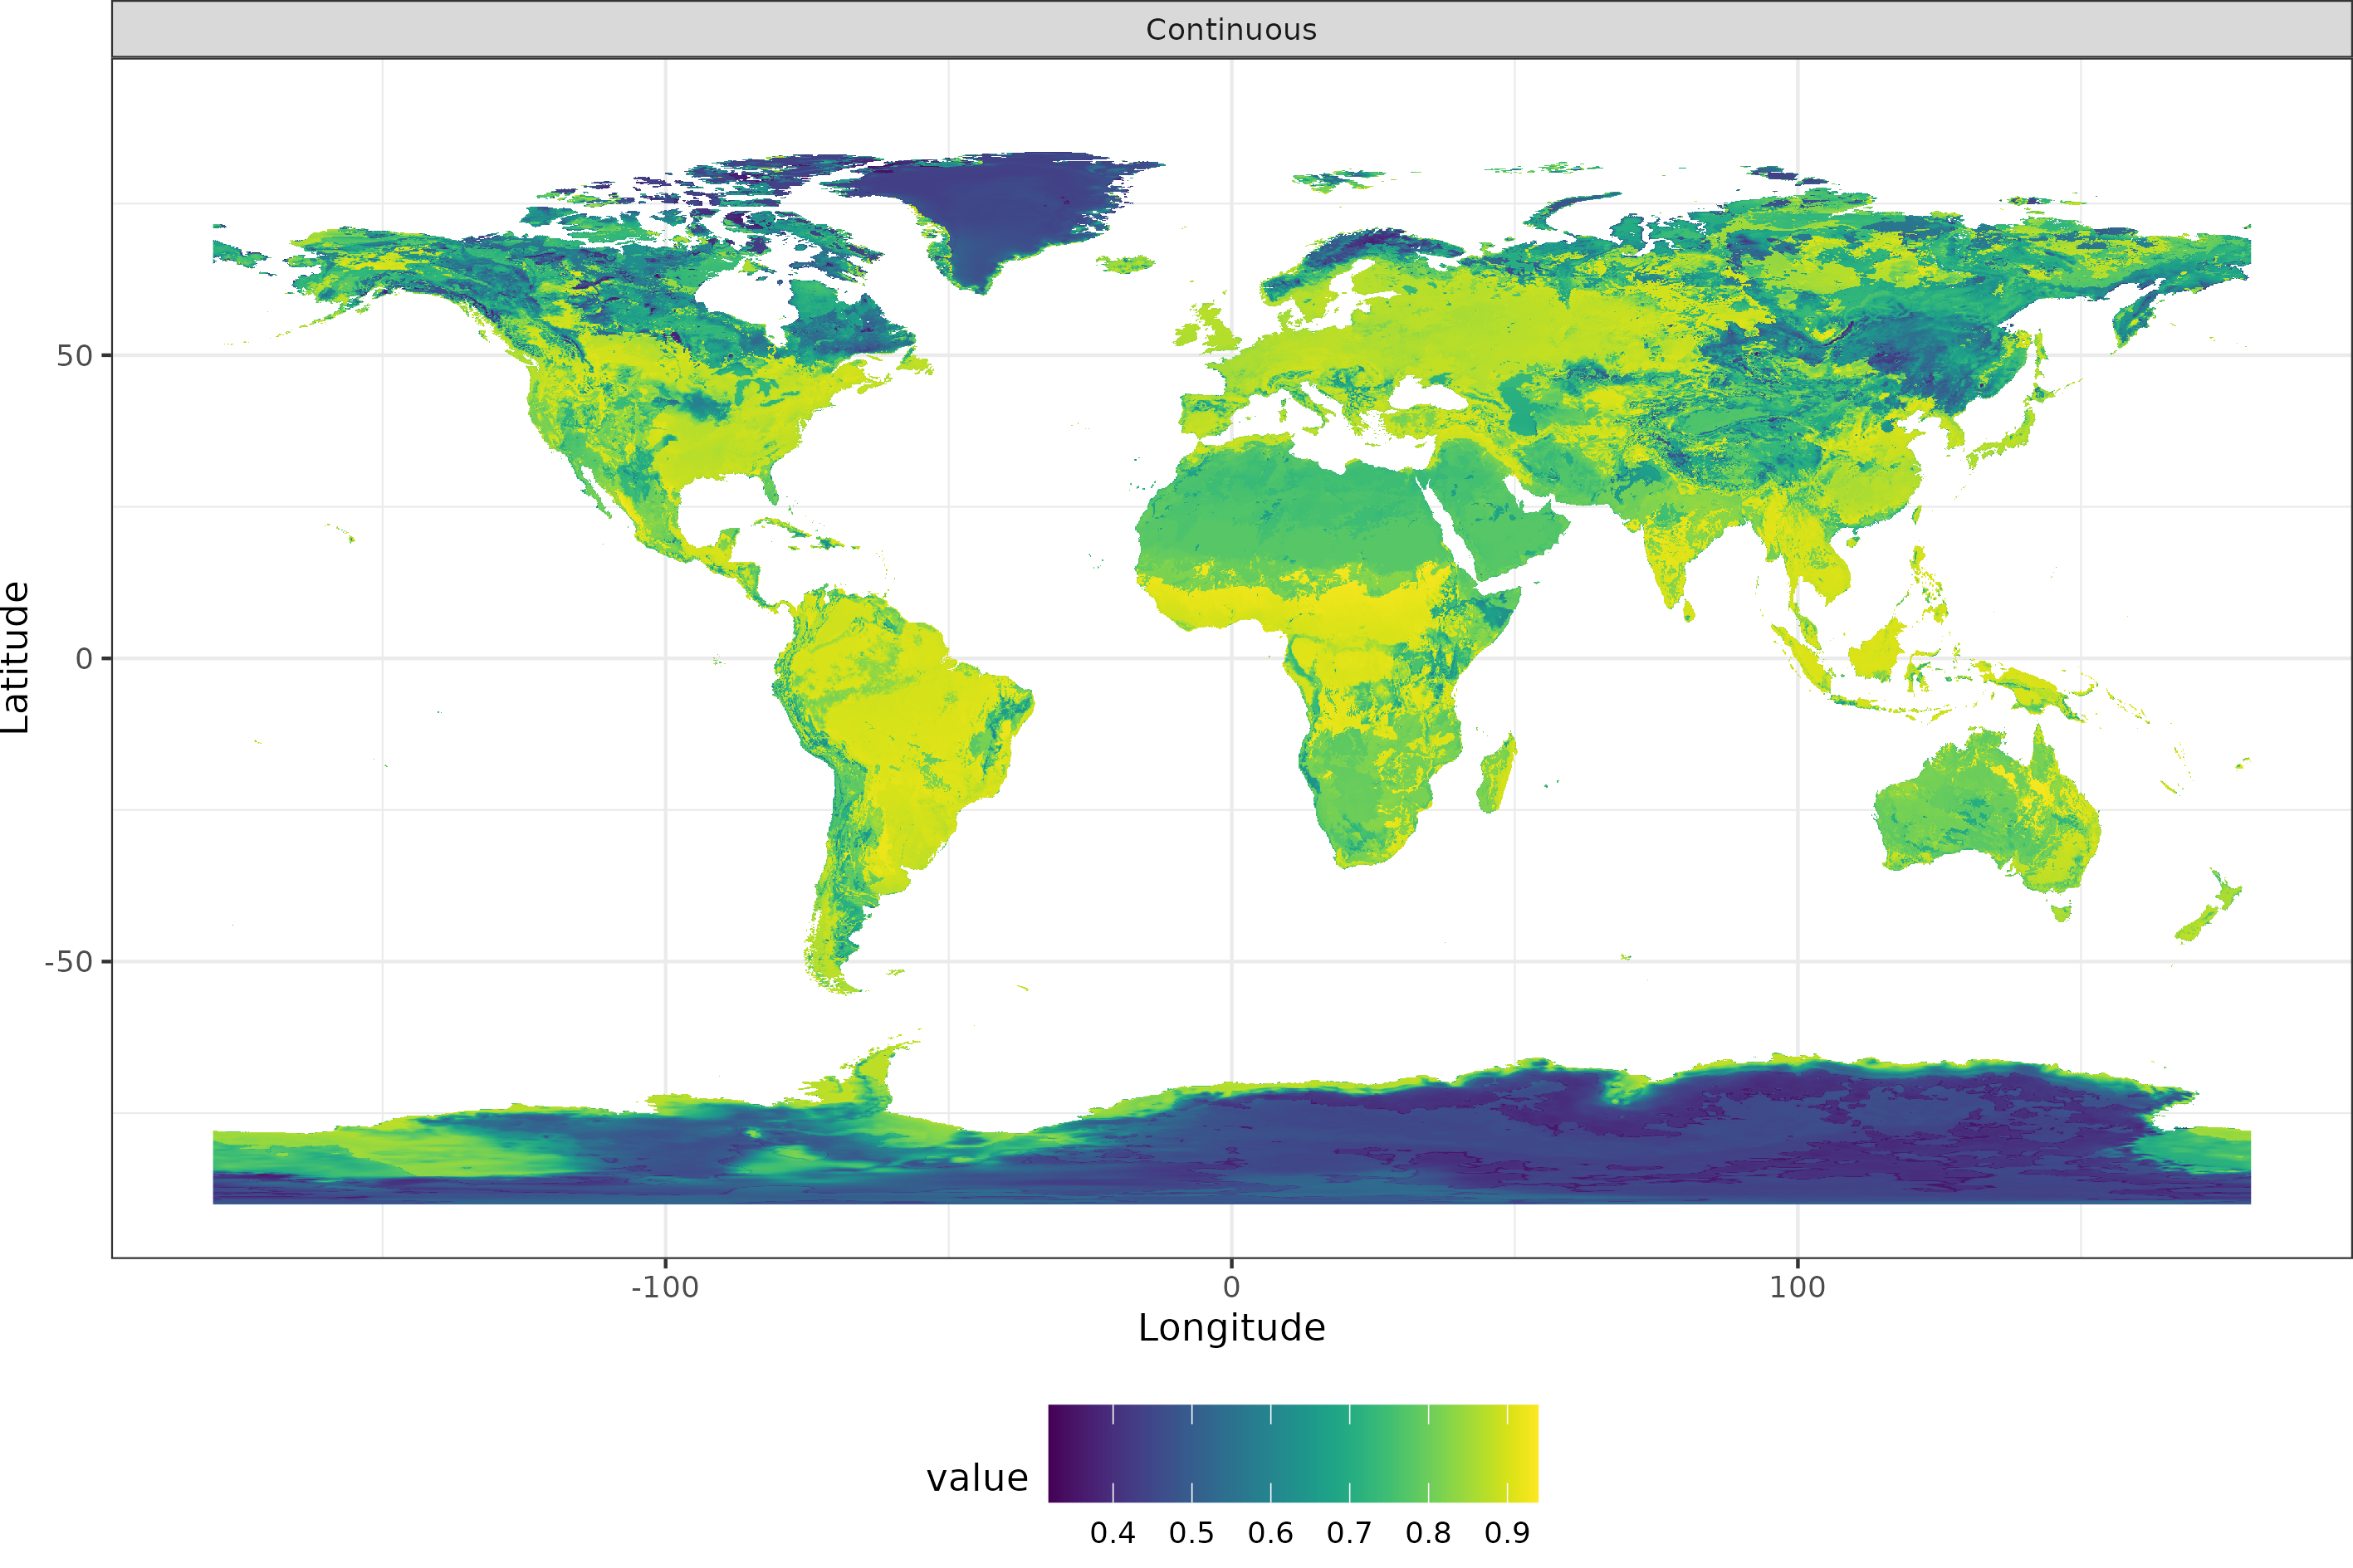
Task: Click the -100 longitude tick label
Action: pyautogui.click(x=664, y=1288)
